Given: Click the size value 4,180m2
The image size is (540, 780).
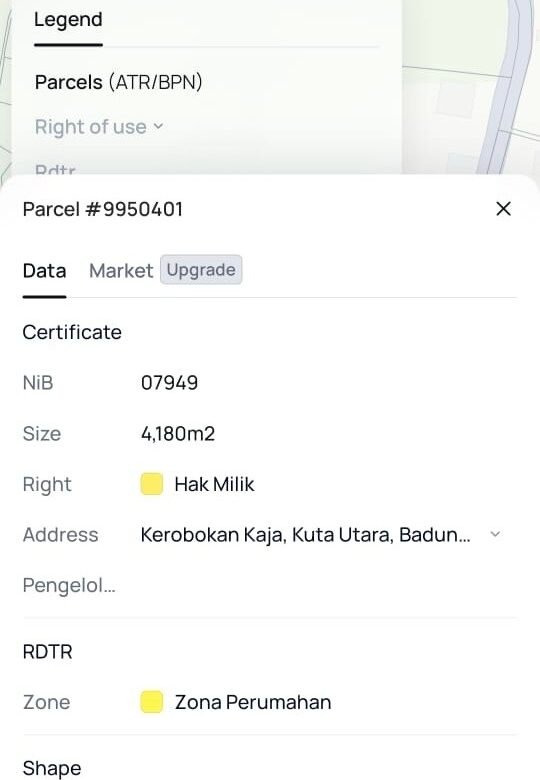Looking at the screenshot, I should point(178,434).
